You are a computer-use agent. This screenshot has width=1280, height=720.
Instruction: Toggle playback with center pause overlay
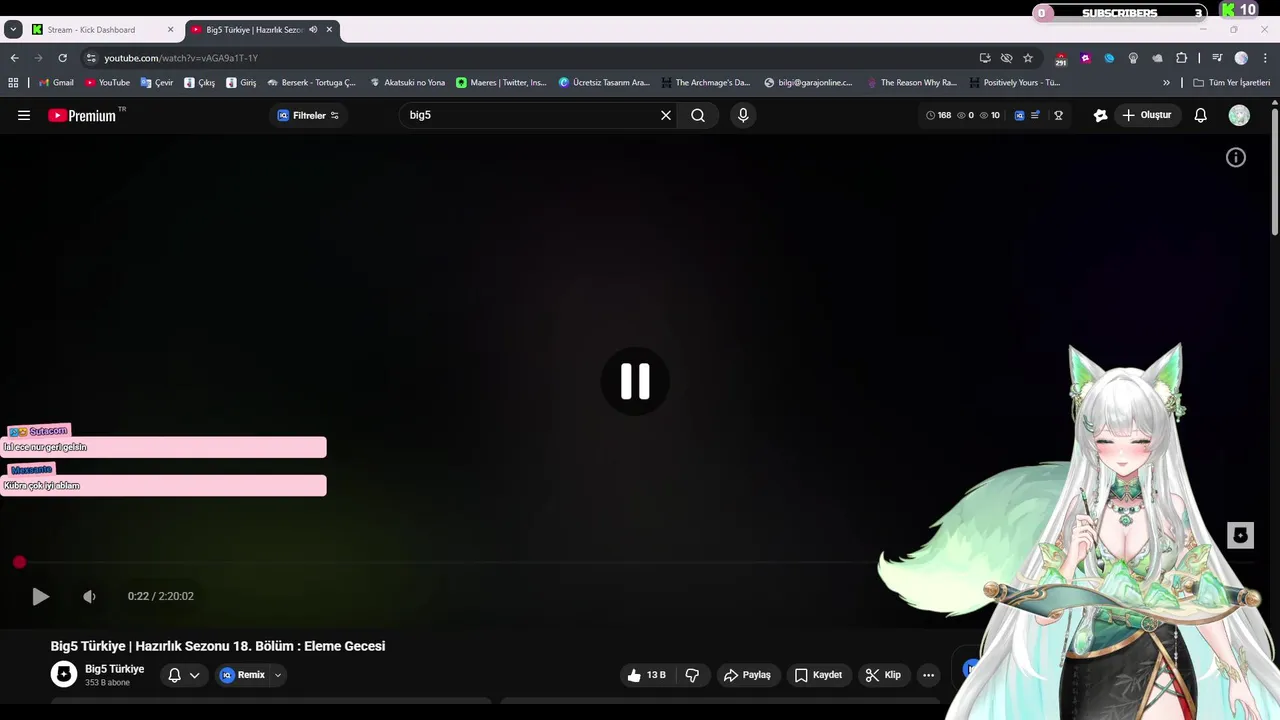[x=635, y=381]
